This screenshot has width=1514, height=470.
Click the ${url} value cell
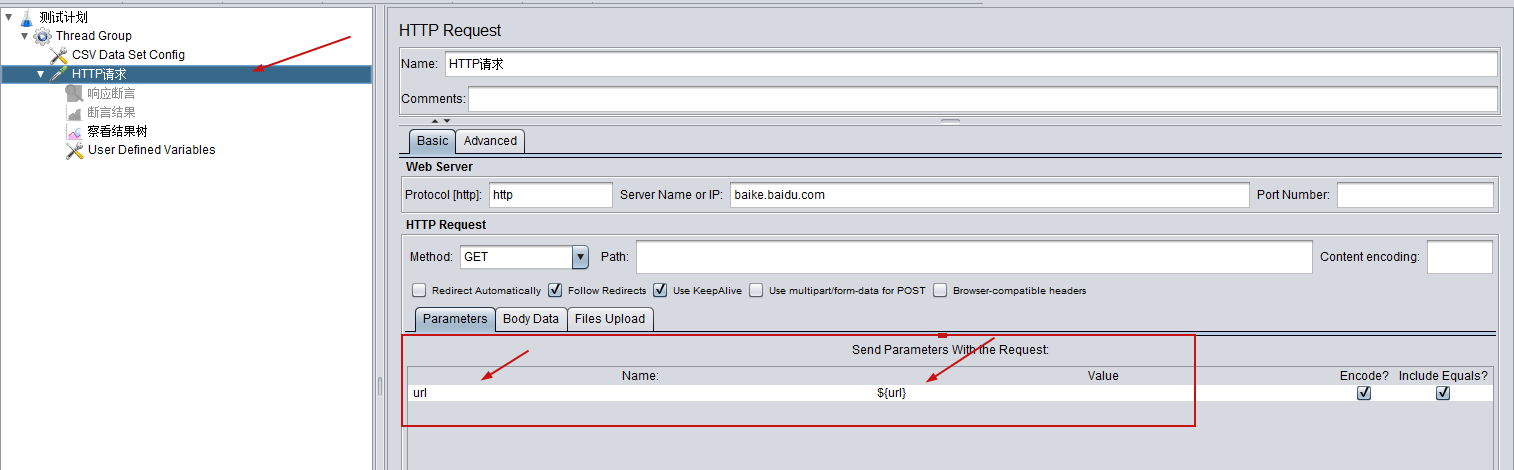tap(1103, 393)
